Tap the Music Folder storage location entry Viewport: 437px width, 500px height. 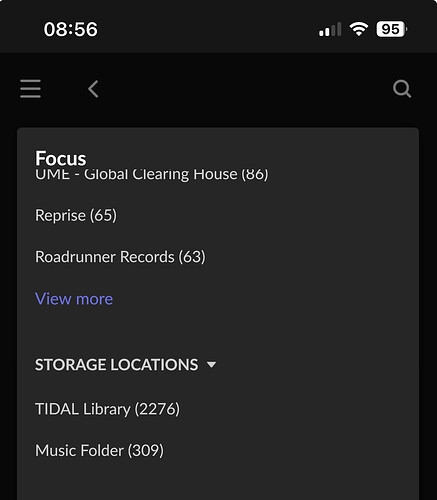[99, 451]
